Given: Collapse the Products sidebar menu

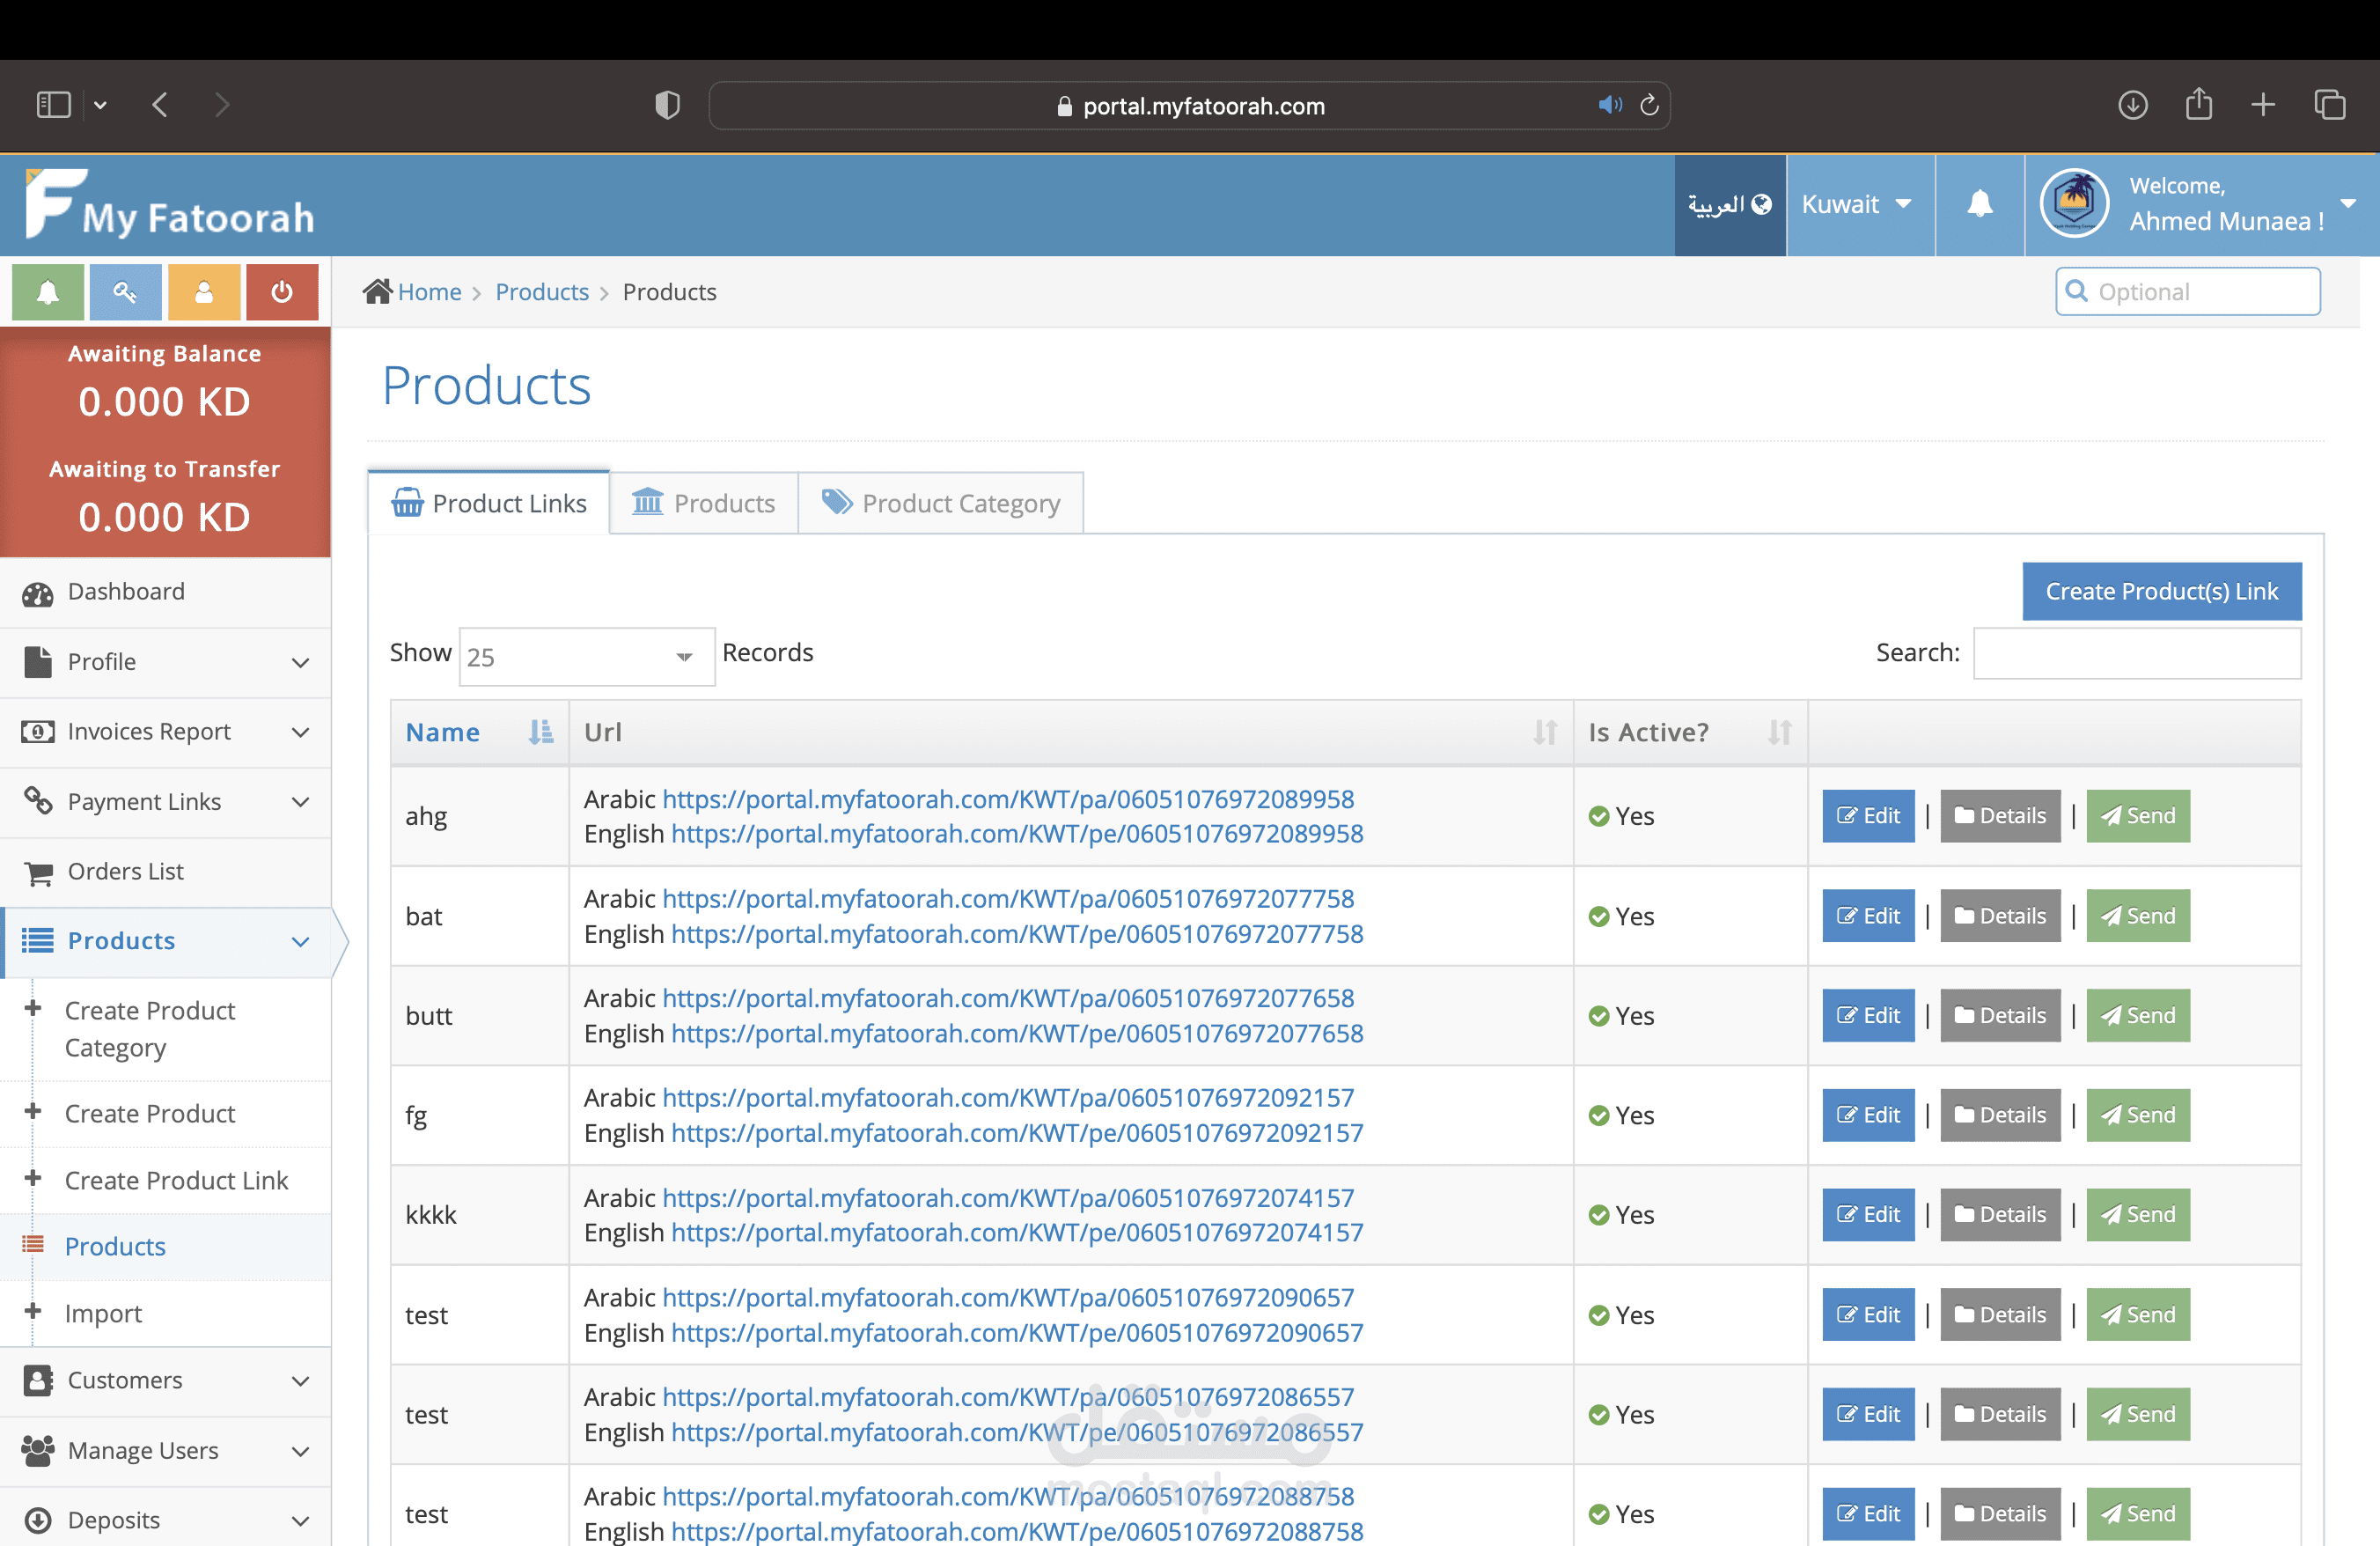Looking at the screenshot, I should (x=166, y=942).
